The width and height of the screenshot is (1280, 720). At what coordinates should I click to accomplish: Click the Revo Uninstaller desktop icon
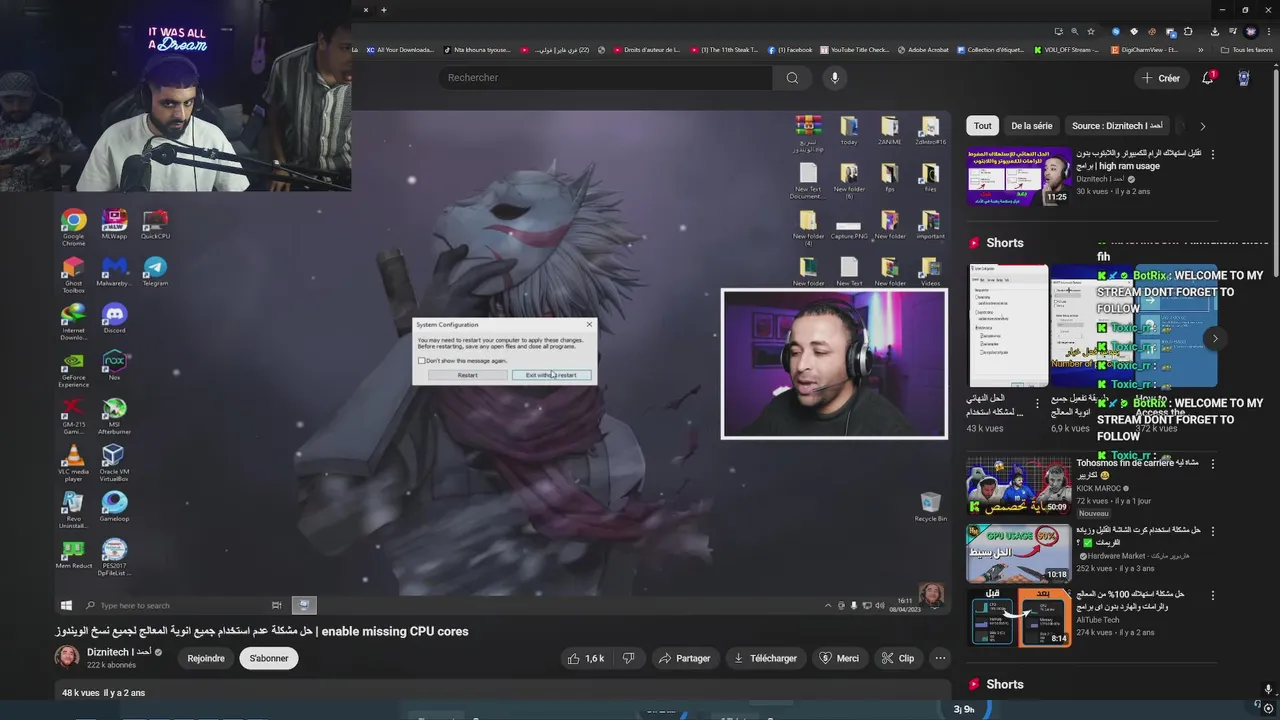pyautogui.click(x=73, y=511)
